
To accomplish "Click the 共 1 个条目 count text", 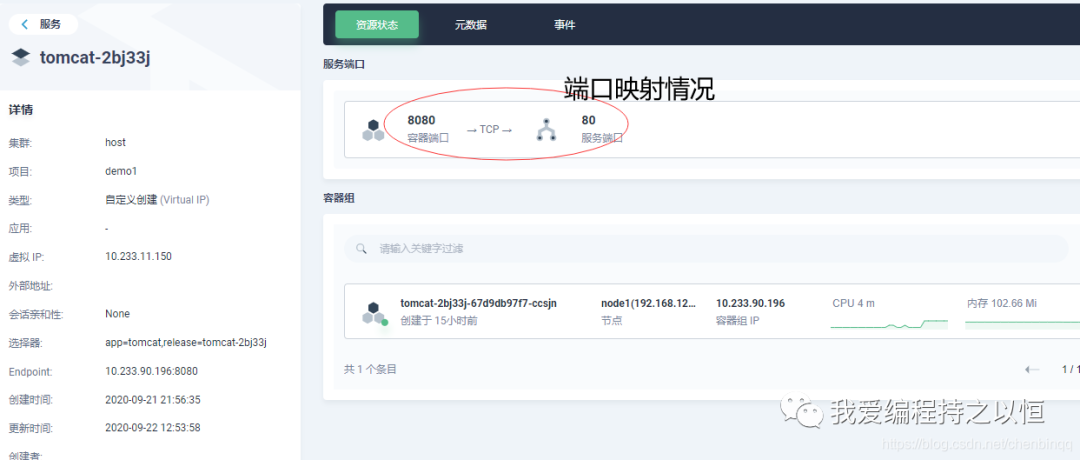I will tap(371, 369).
